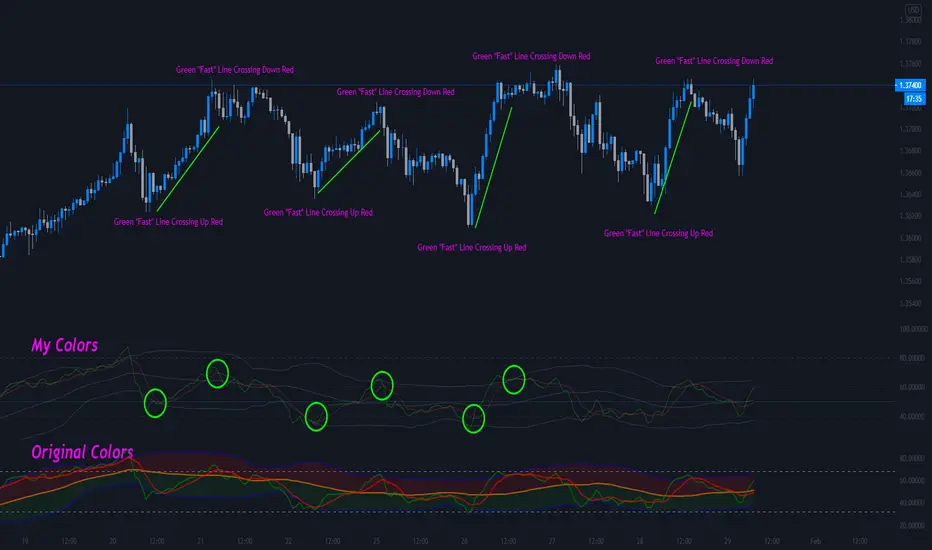The width and height of the screenshot is (932, 550).
Task: Click the 1.36600 price axis value
Action: point(910,173)
